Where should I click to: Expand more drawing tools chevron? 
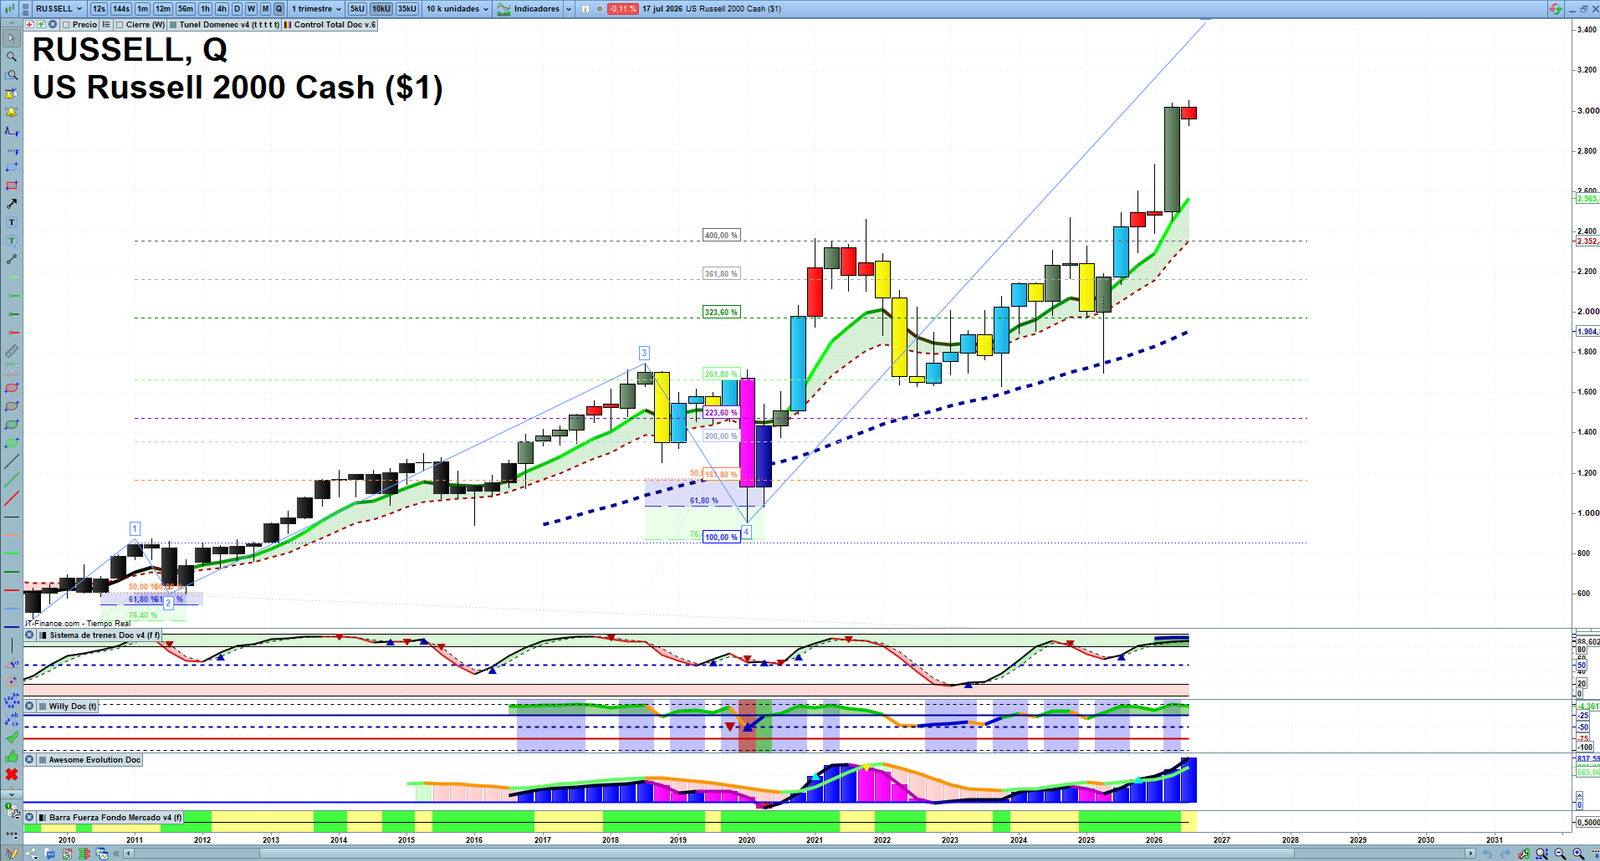[11, 793]
